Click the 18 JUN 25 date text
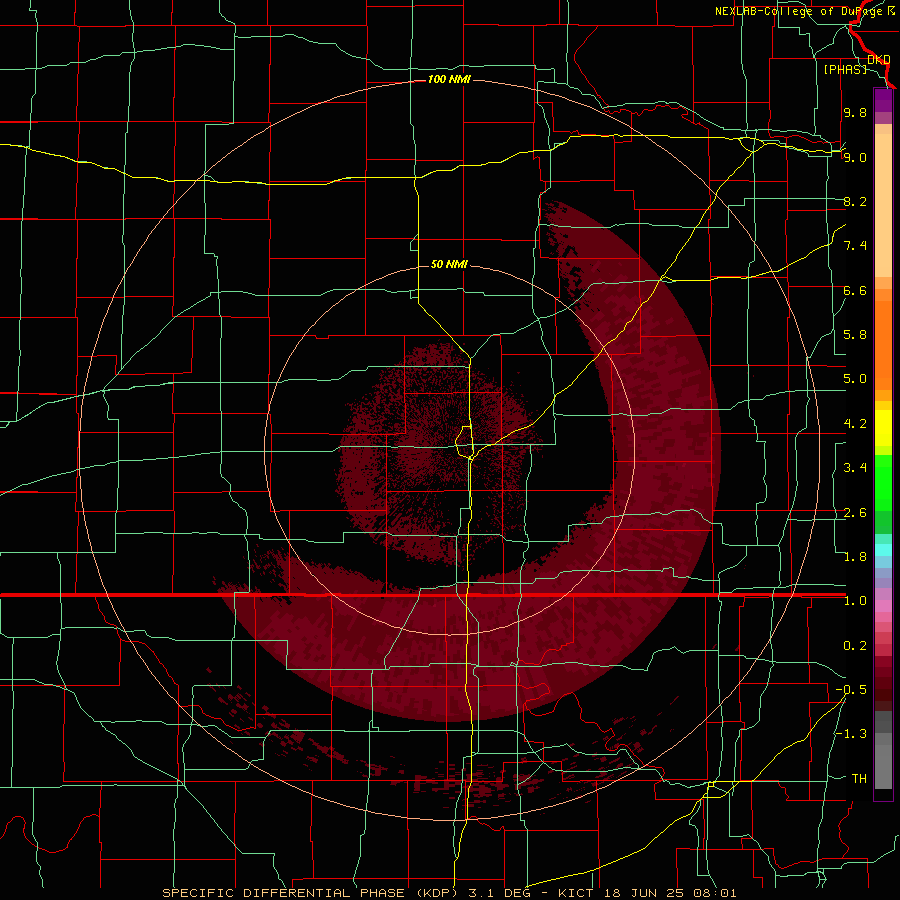Screen dimensions: 900x900 tap(643, 893)
